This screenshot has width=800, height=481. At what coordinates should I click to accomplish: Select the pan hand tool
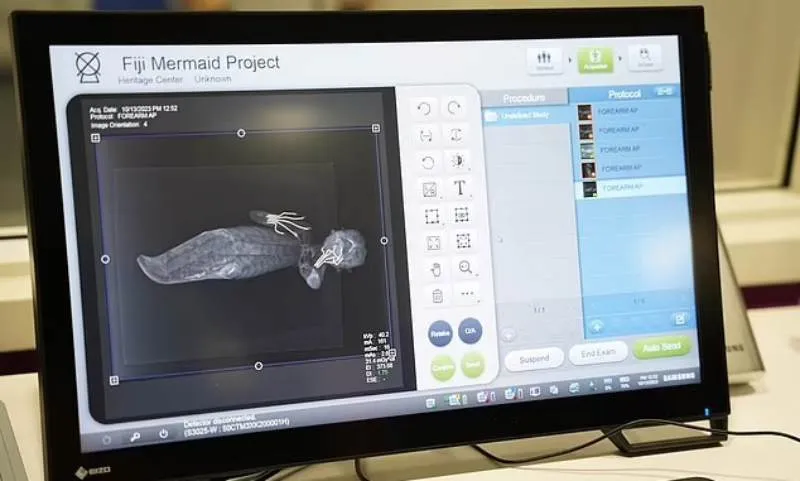435,268
